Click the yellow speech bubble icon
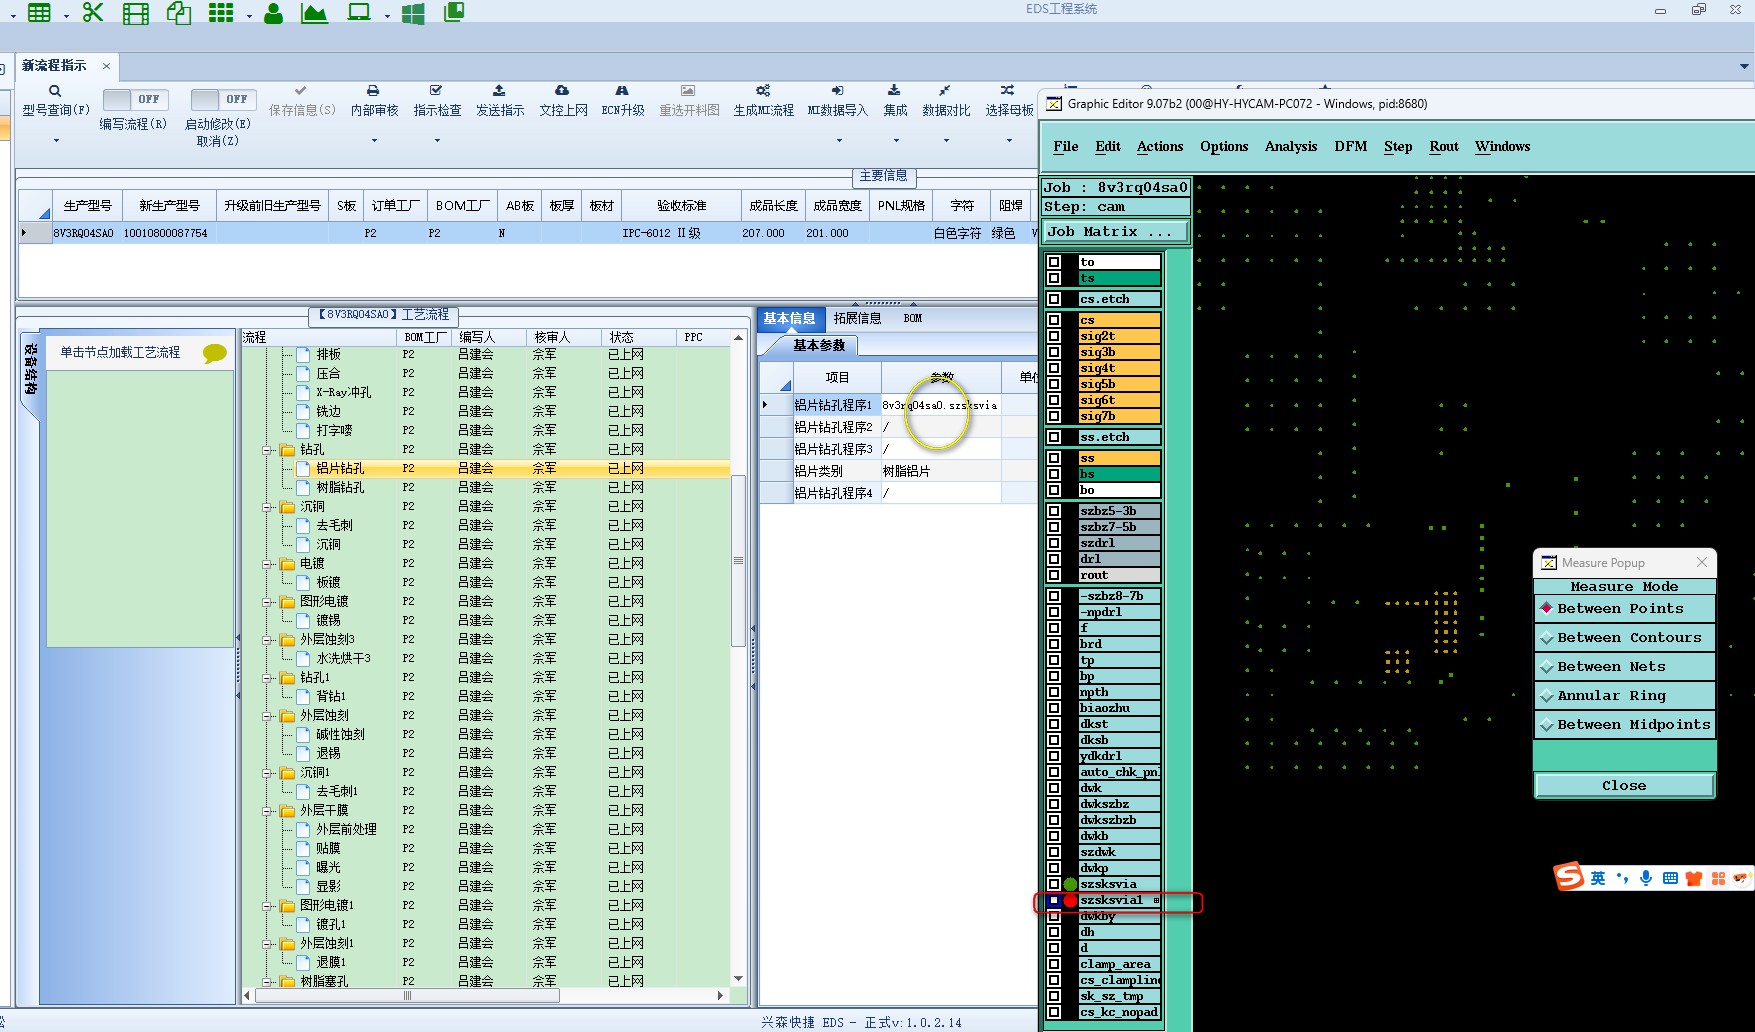Screen dimensions: 1755x1032 click(x=214, y=353)
